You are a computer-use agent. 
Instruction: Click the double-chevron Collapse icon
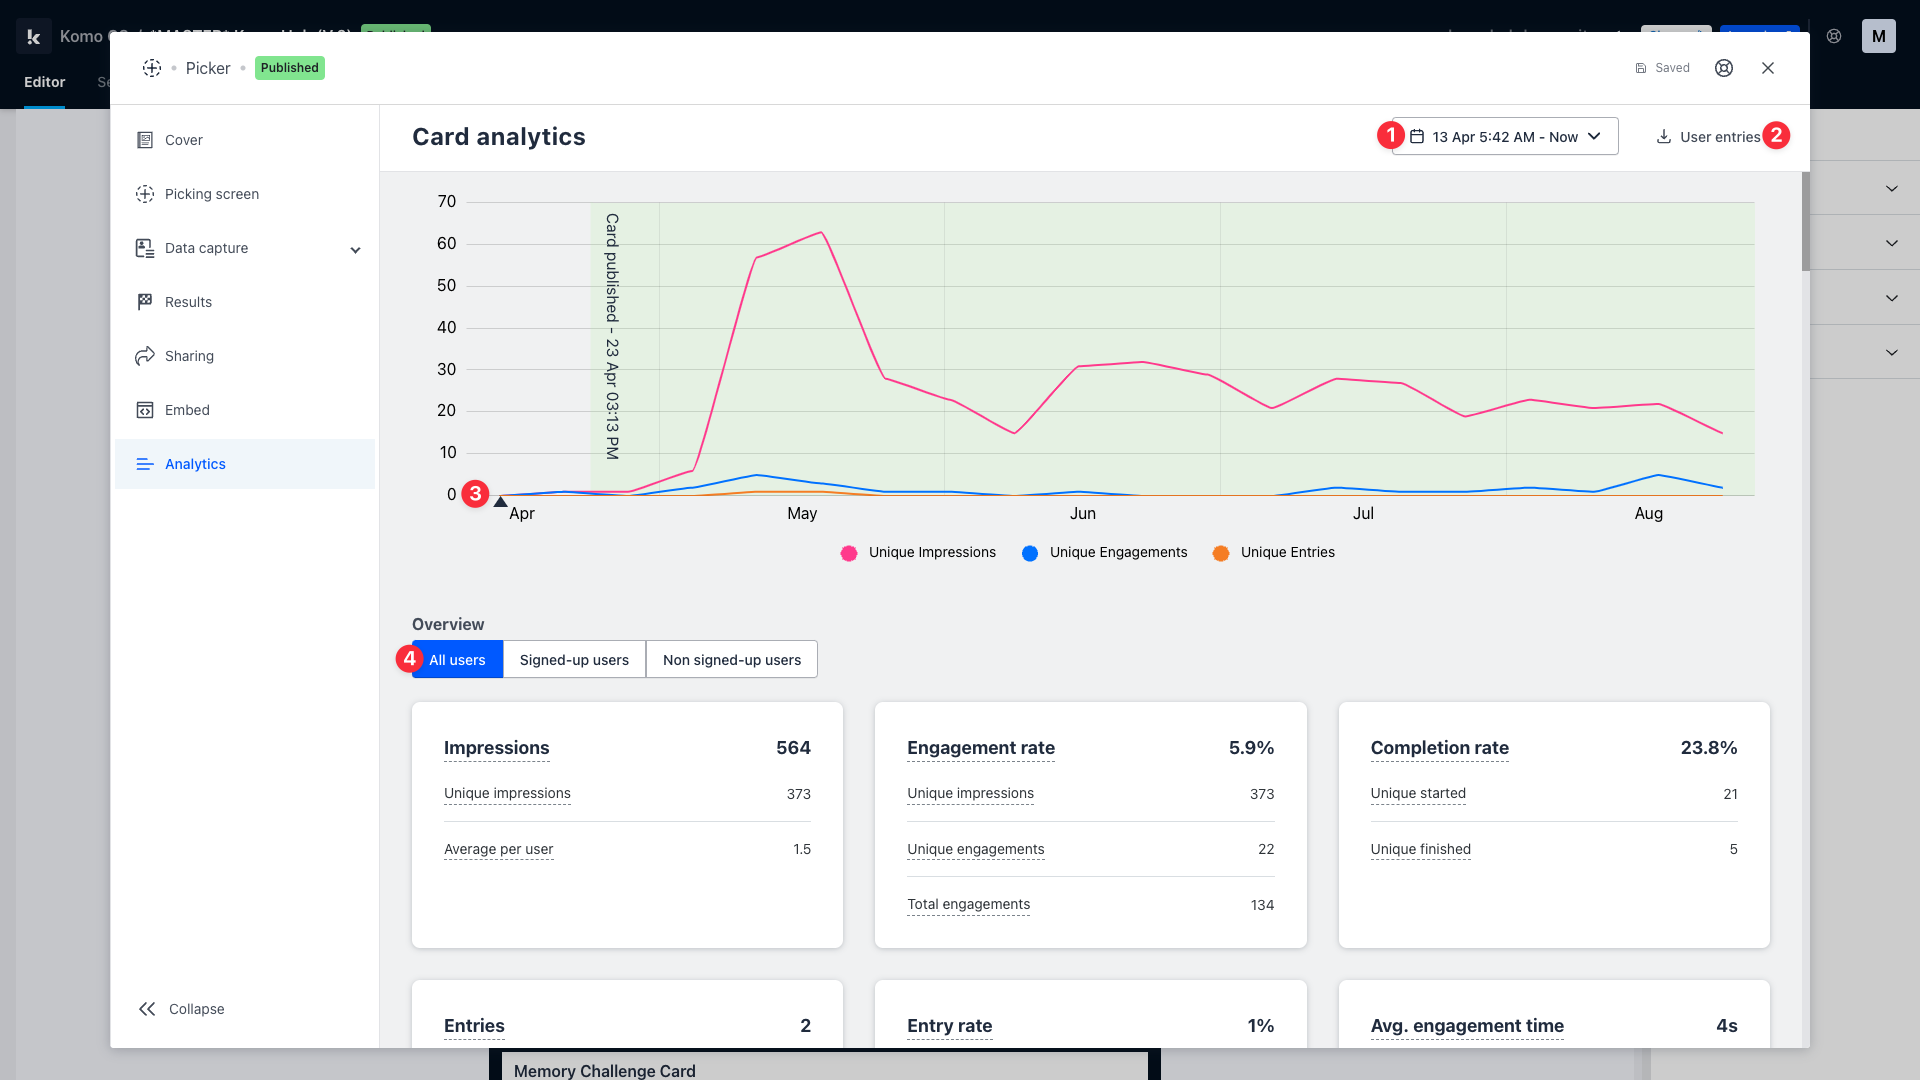(x=147, y=1009)
